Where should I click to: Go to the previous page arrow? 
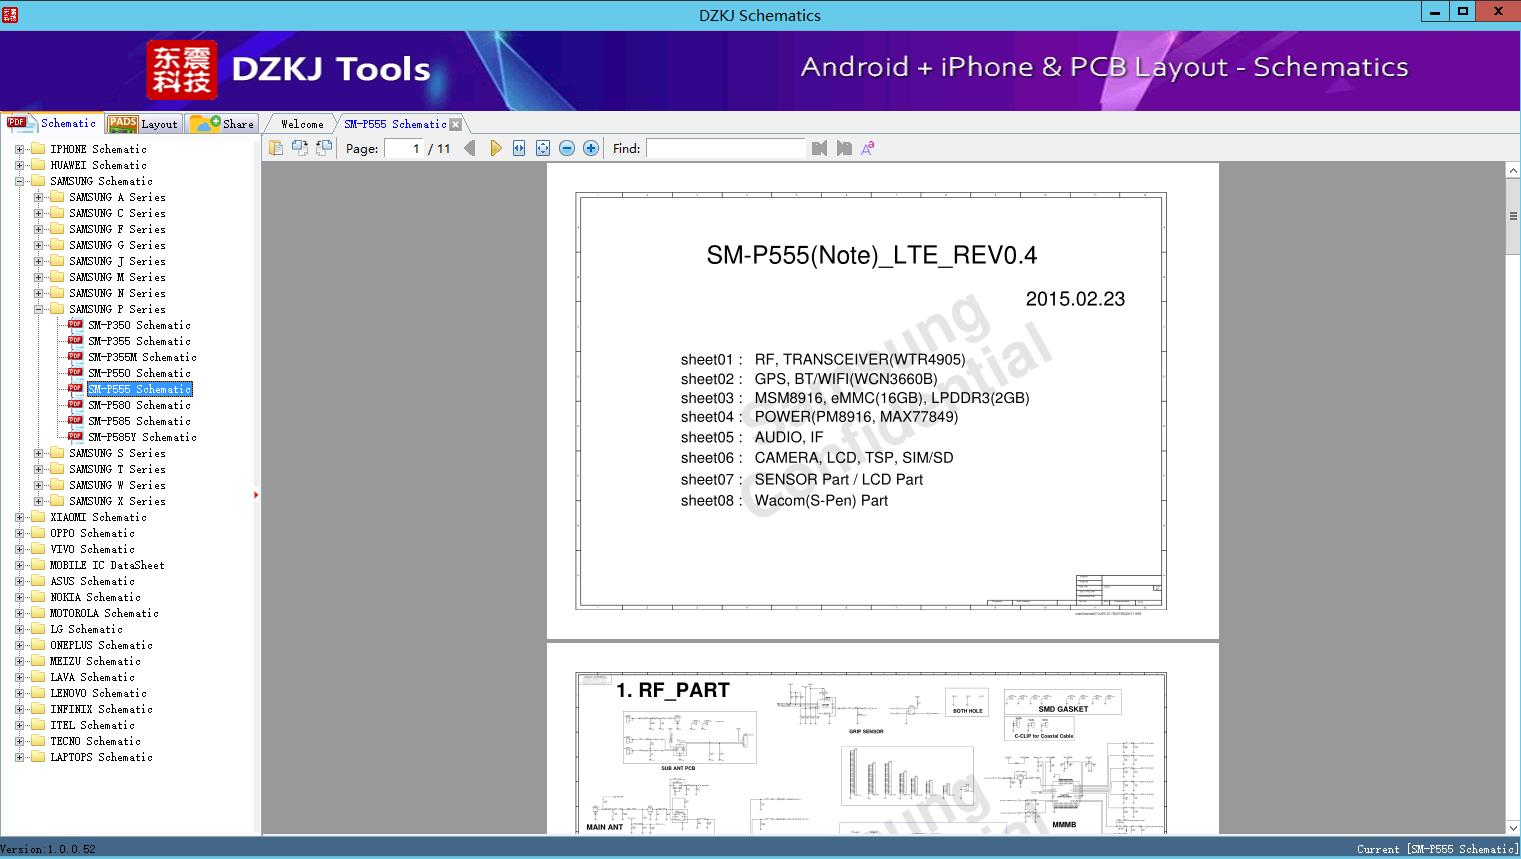coord(470,148)
